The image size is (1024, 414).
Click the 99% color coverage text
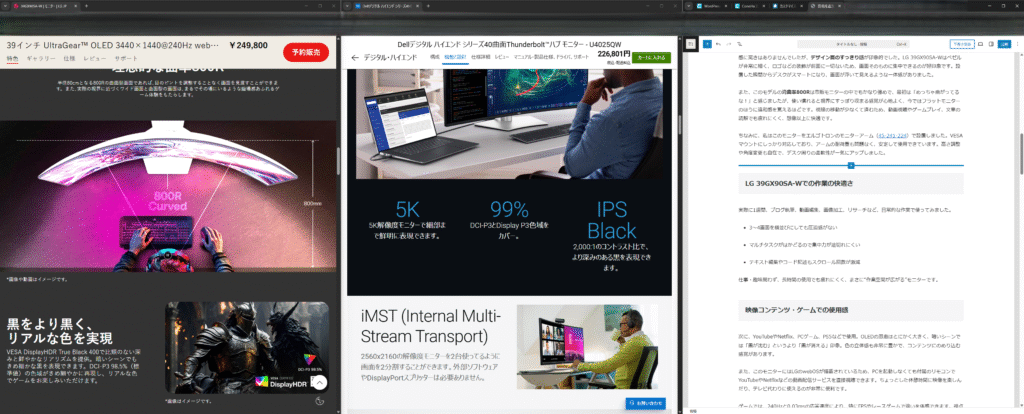click(509, 218)
